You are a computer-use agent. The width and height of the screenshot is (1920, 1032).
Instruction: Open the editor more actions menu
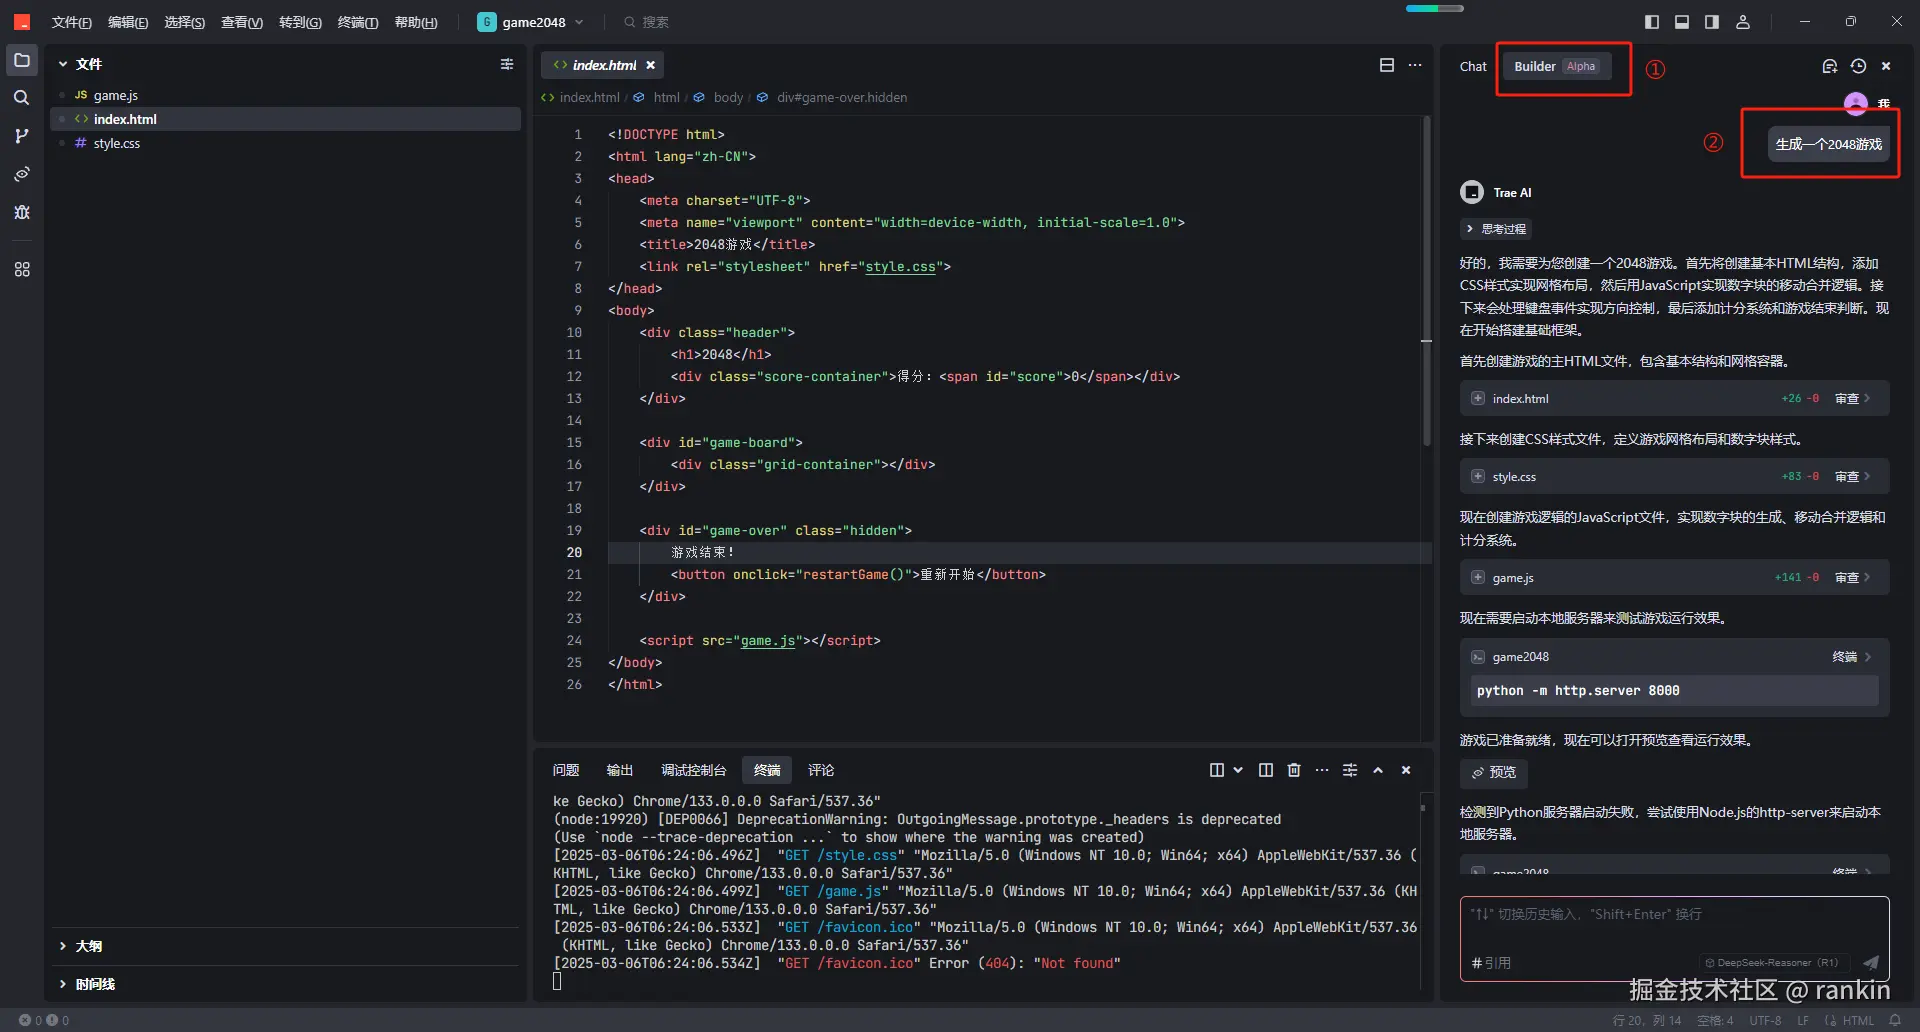(x=1415, y=65)
